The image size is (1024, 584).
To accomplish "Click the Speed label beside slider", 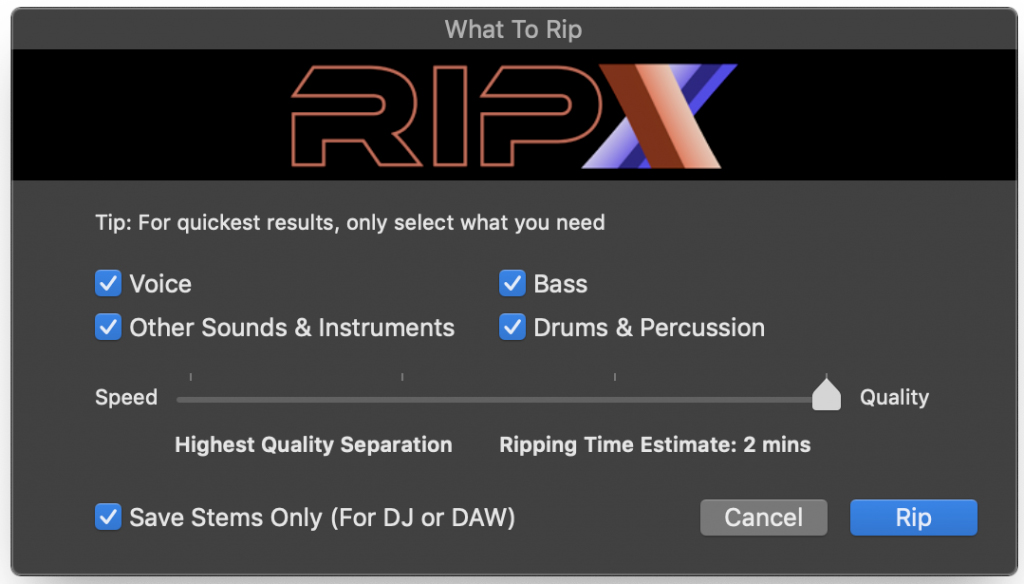I will point(126,397).
